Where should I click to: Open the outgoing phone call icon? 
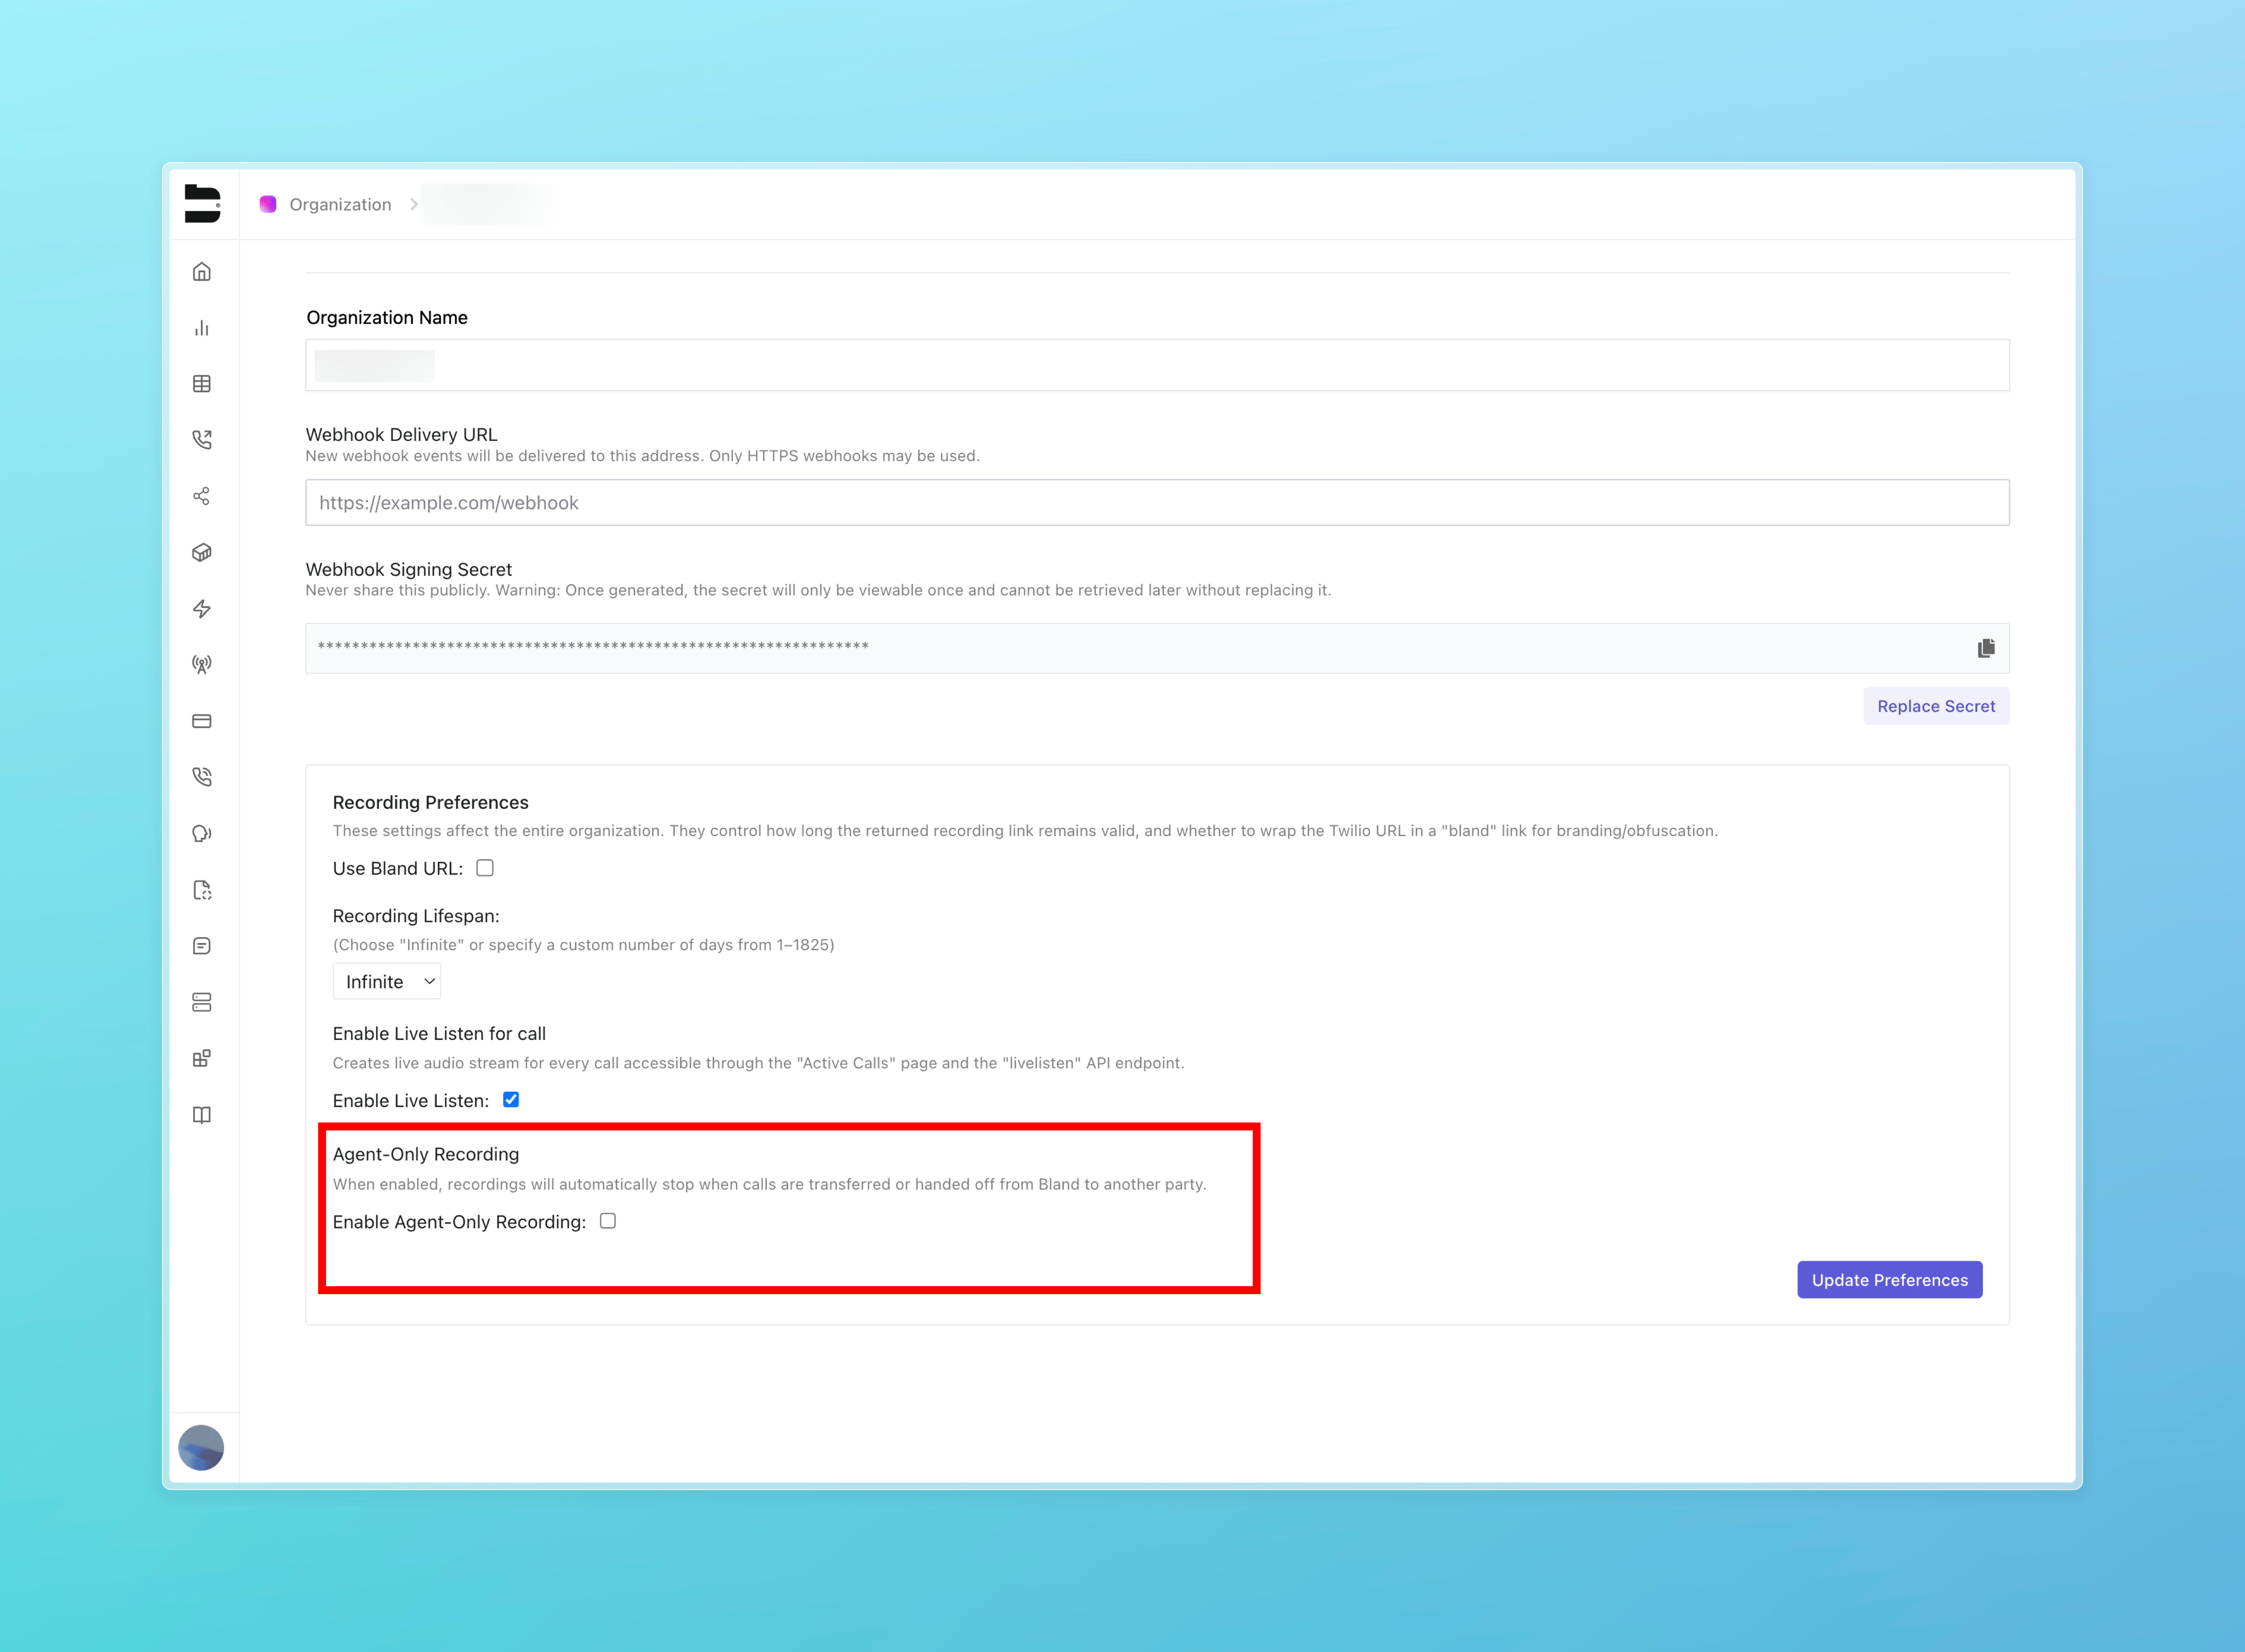(x=202, y=440)
